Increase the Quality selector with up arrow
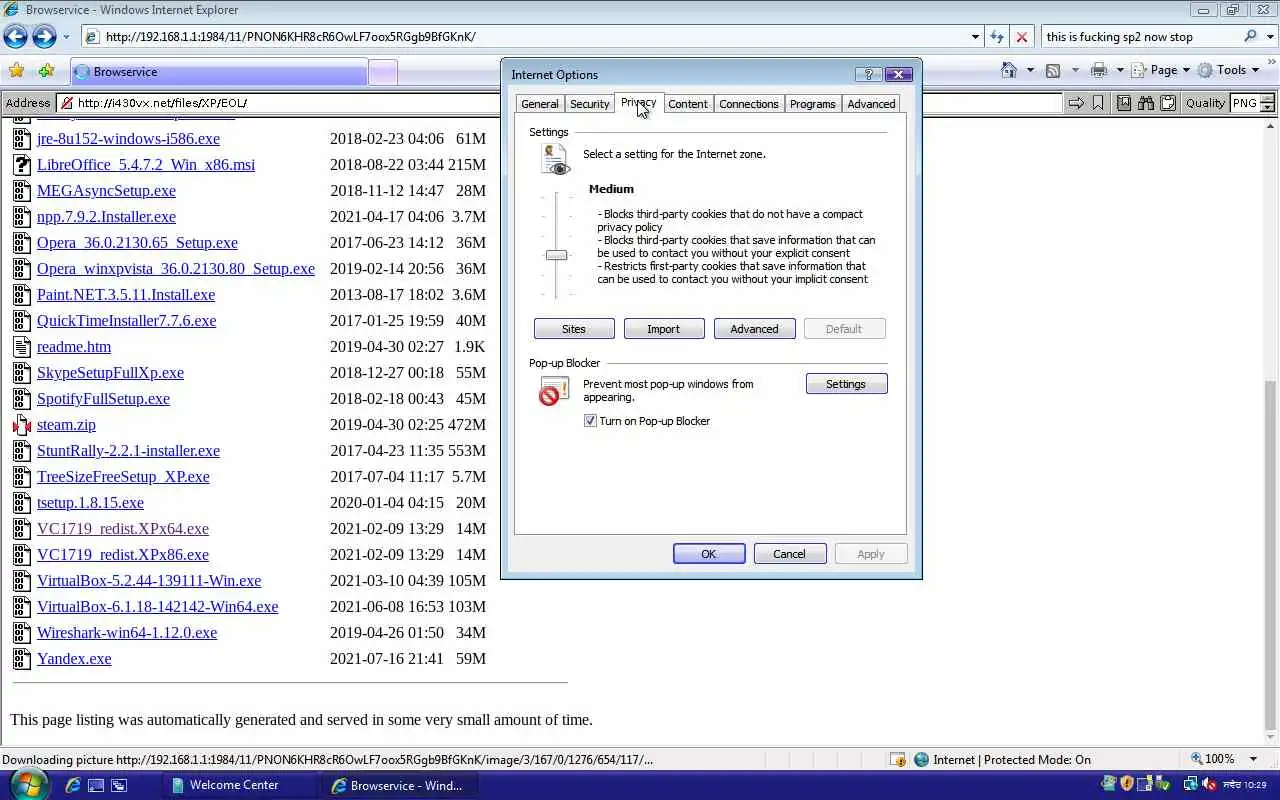The width and height of the screenshot is (1280, 800). click(x=1268, y=99)
